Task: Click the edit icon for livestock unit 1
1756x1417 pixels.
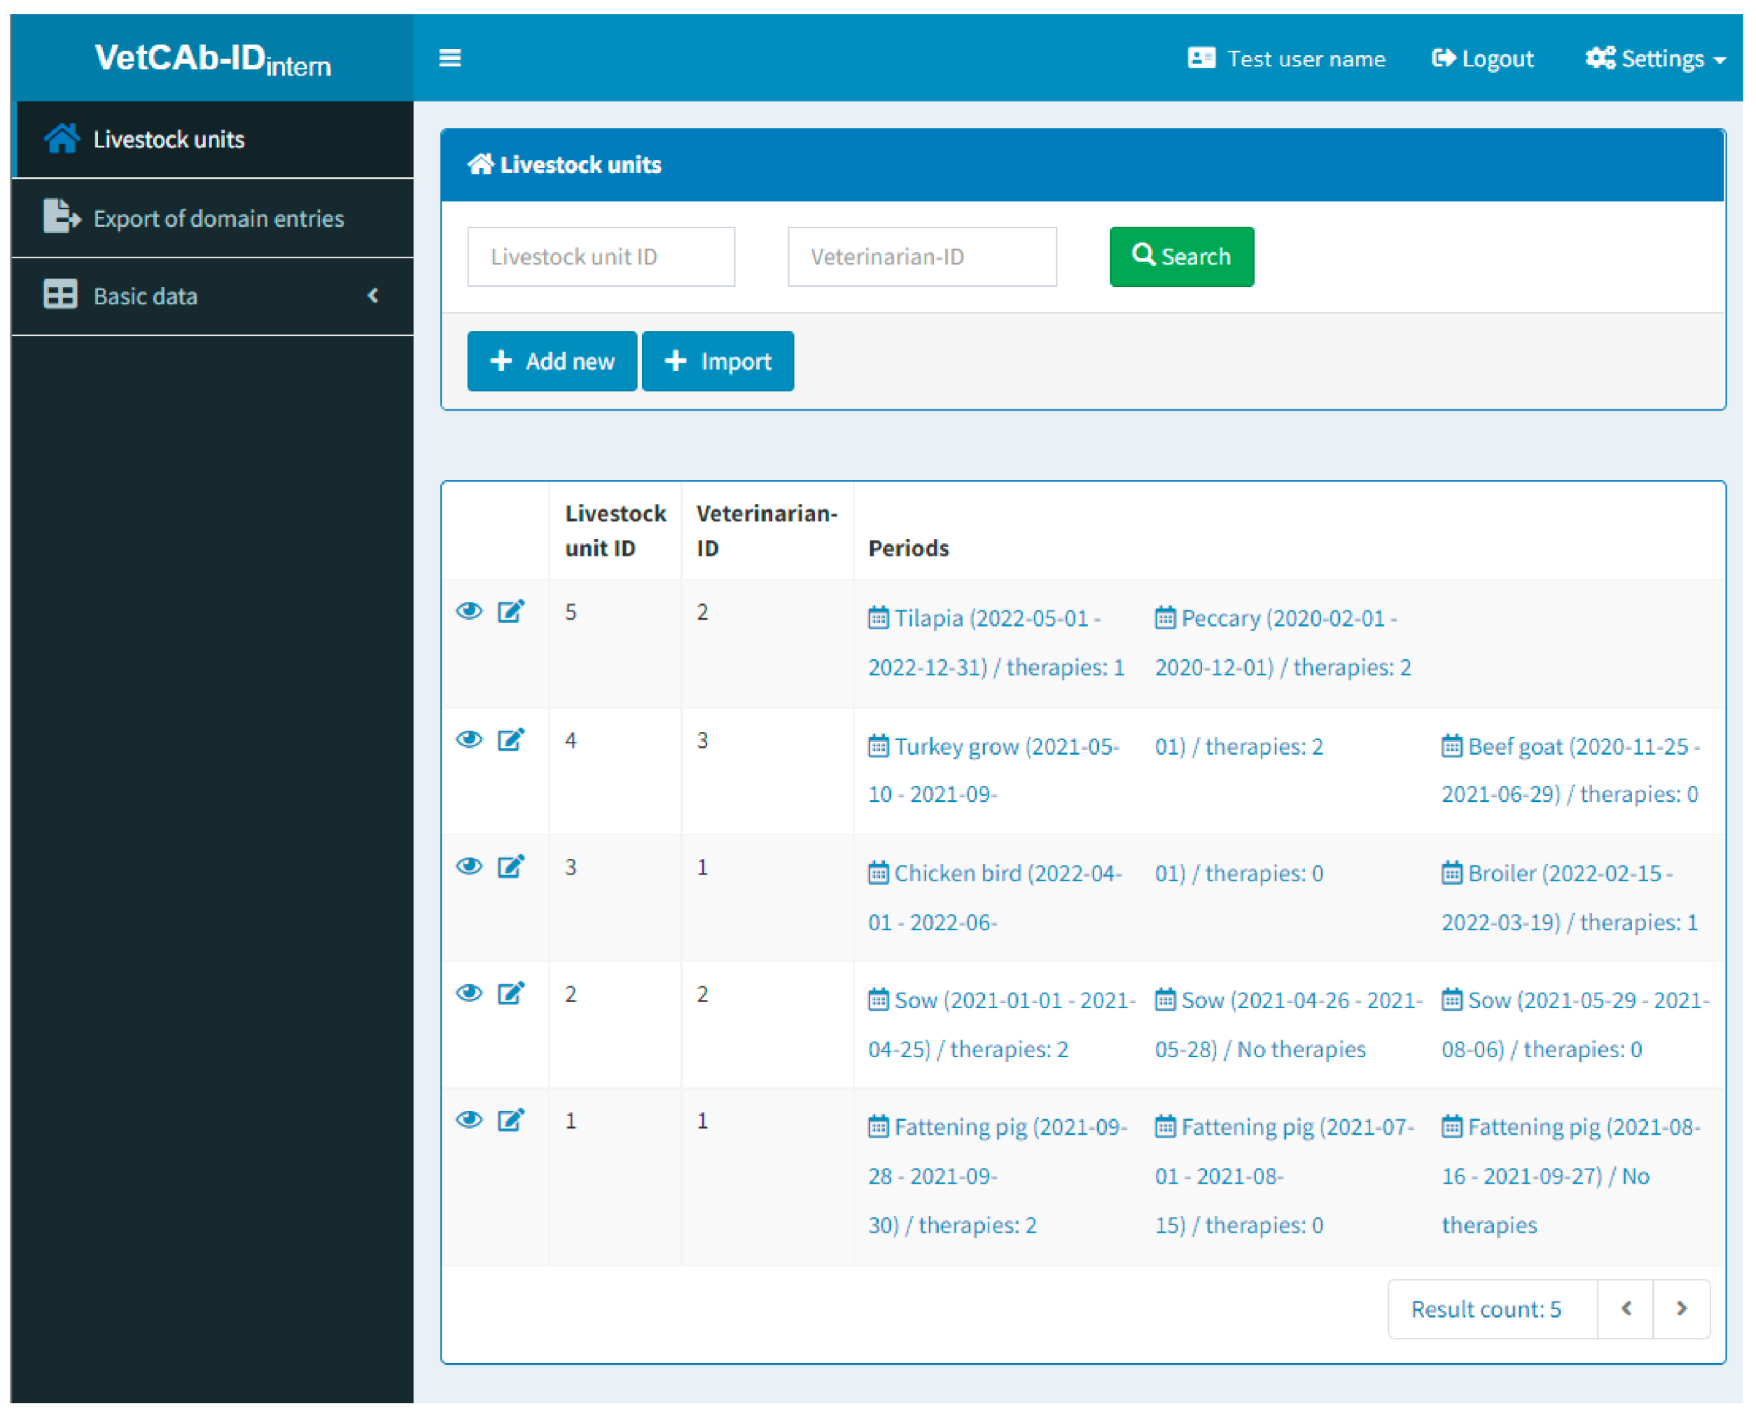Action: point(511,1120)
